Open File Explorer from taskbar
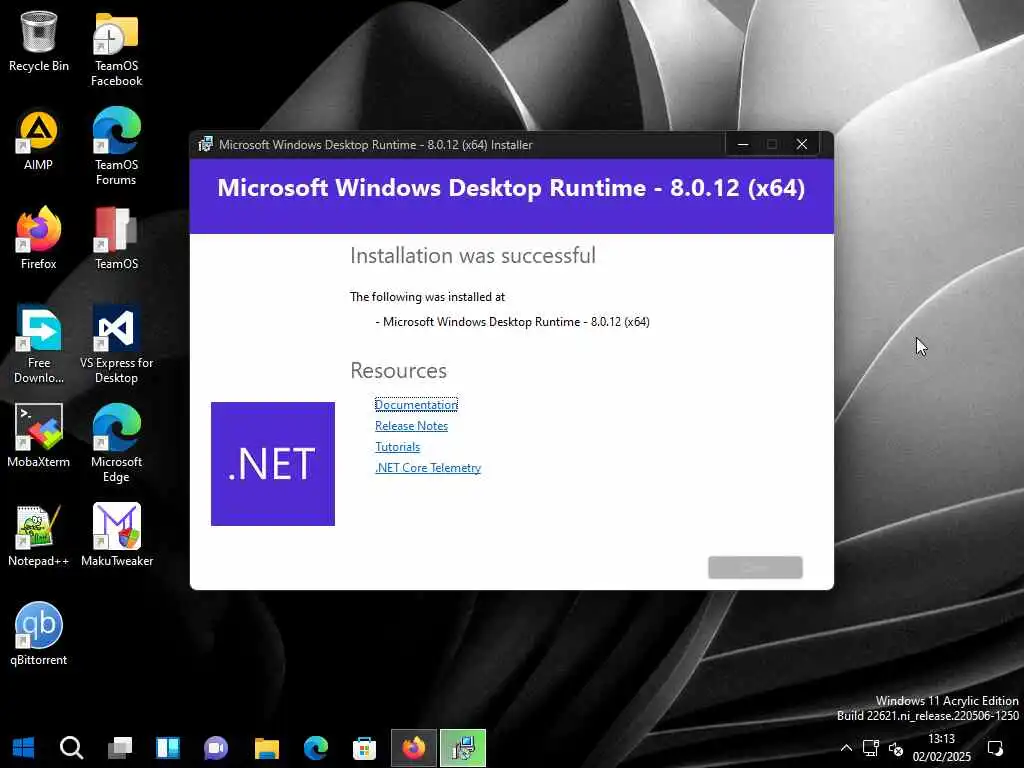This screenshot has height=768, width=1024. click(x=266, y=748)
